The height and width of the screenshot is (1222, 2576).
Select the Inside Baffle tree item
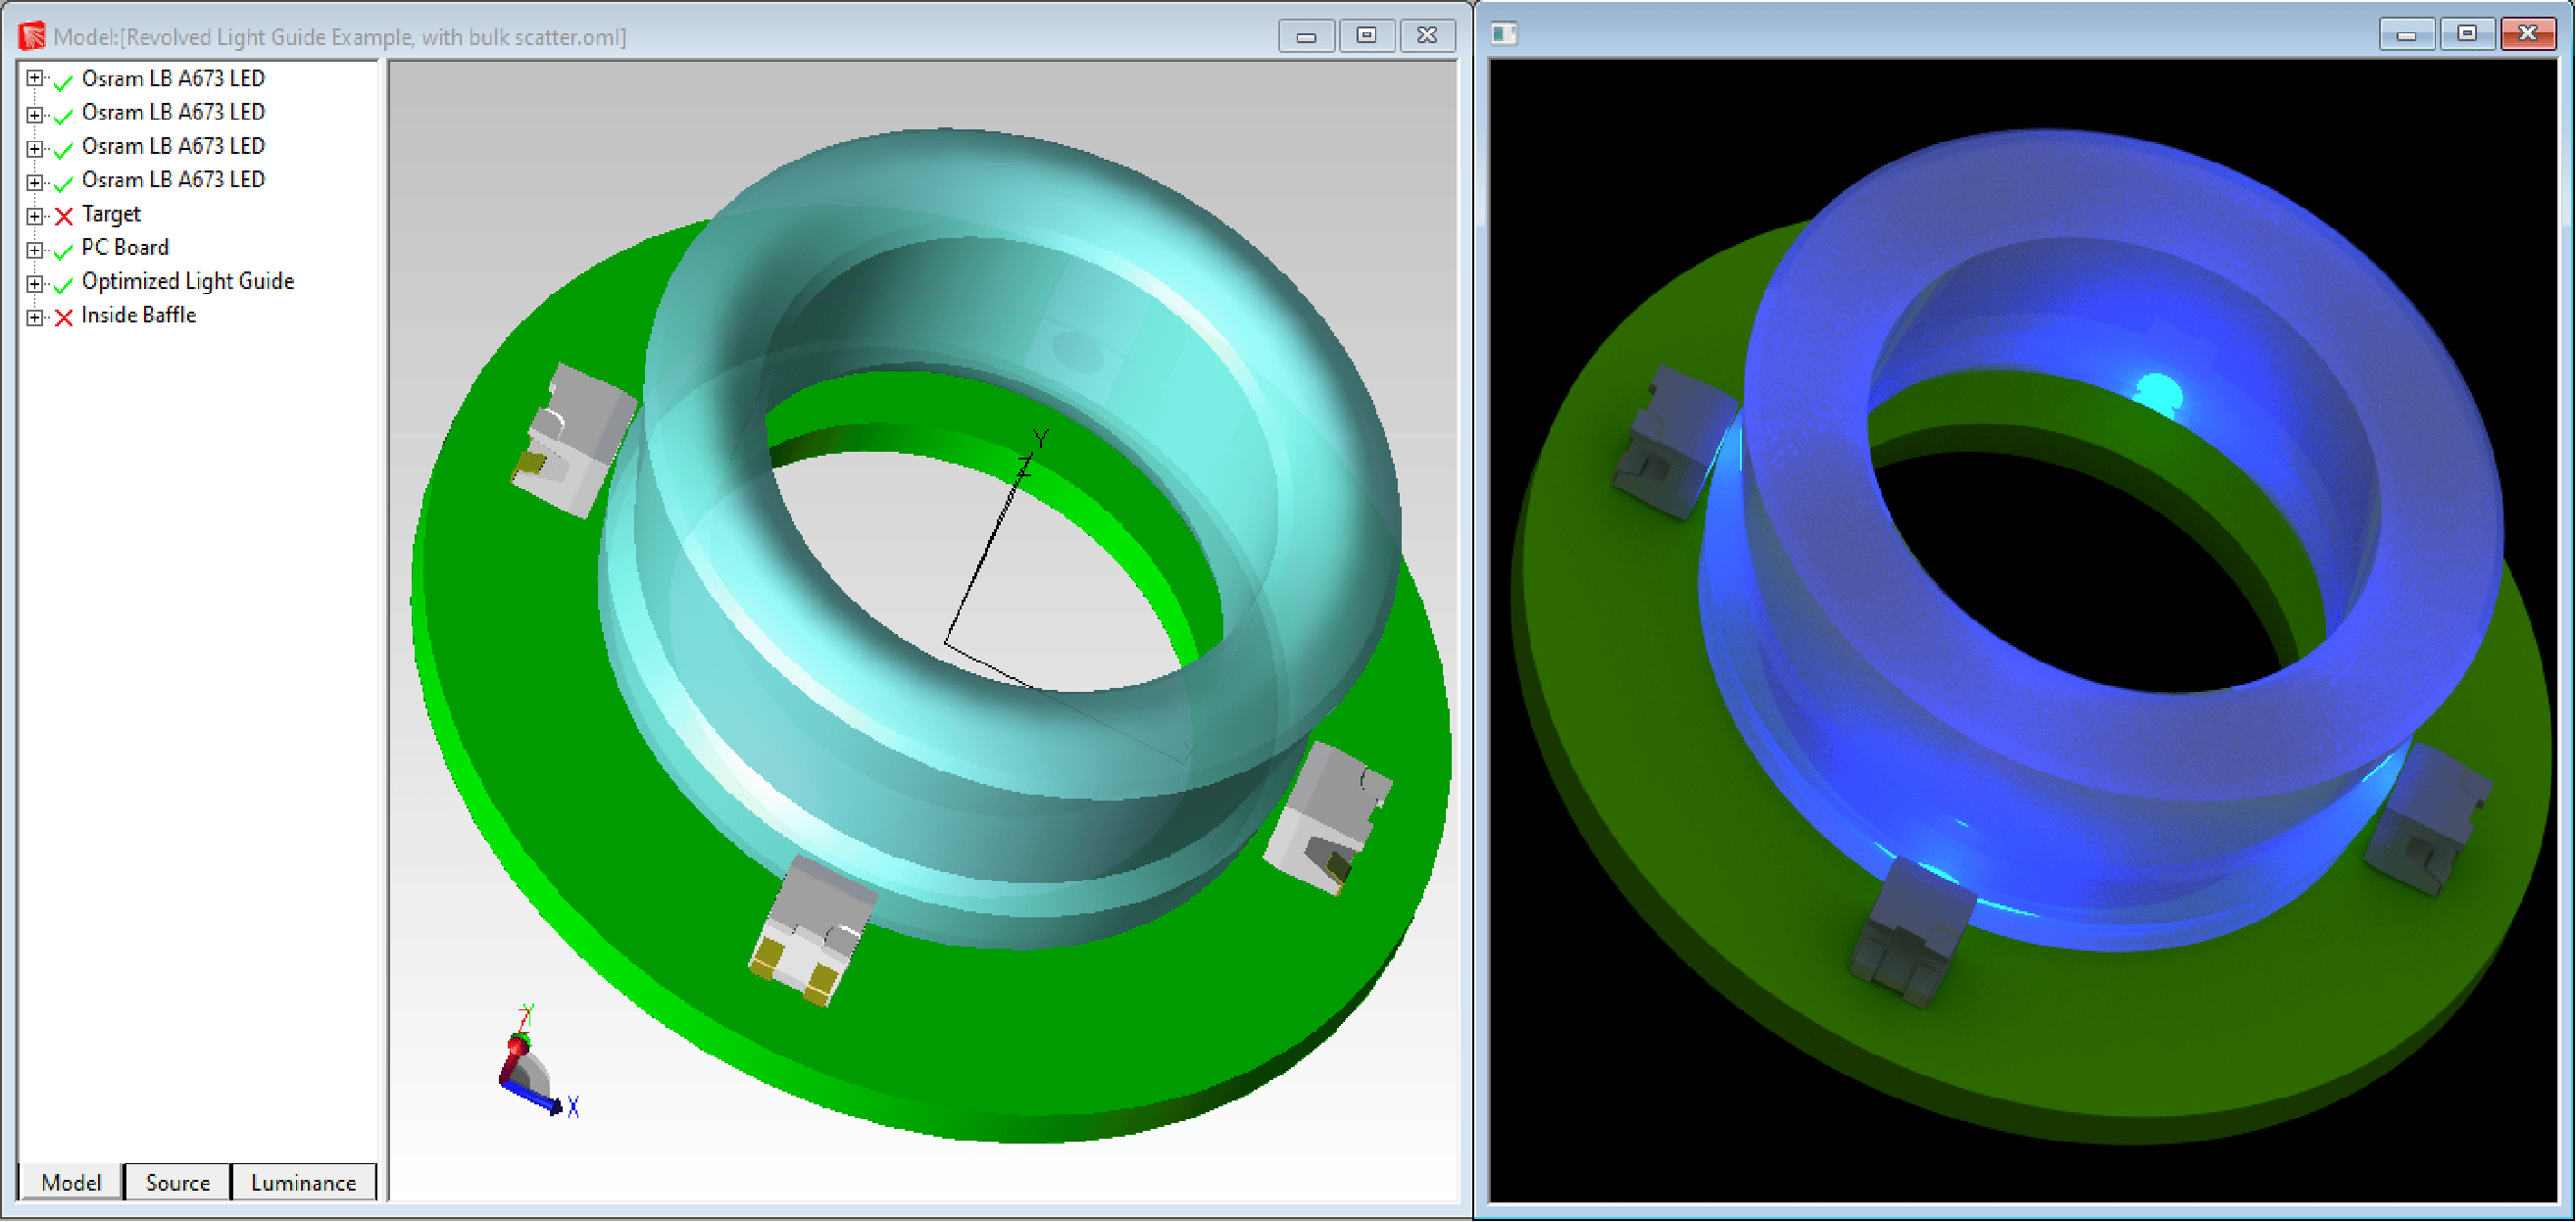click(x=138, y=316)
